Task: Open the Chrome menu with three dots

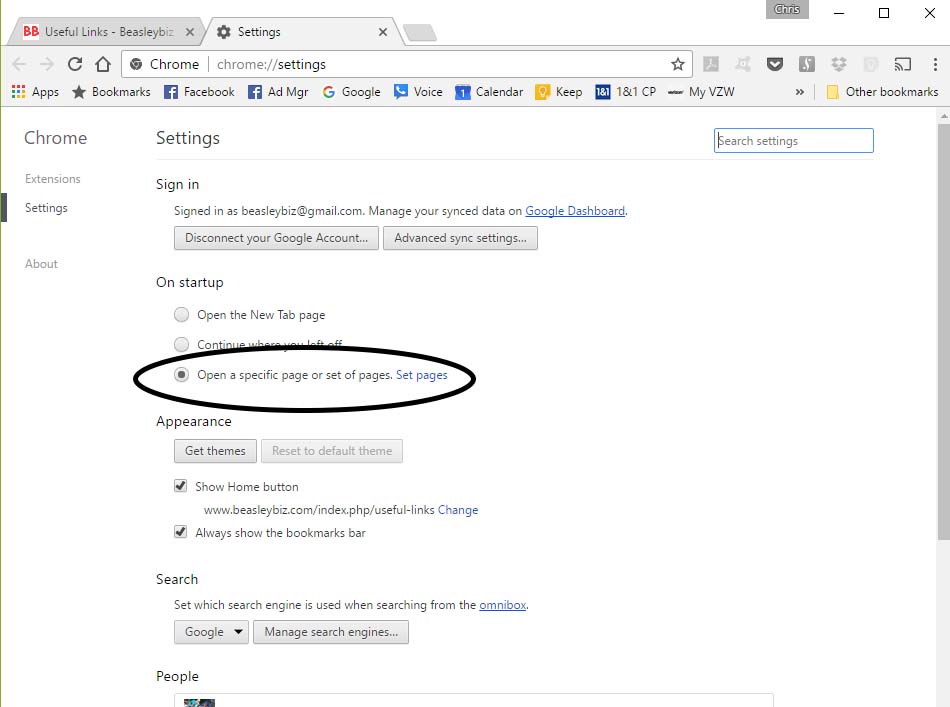Action: 935,63
